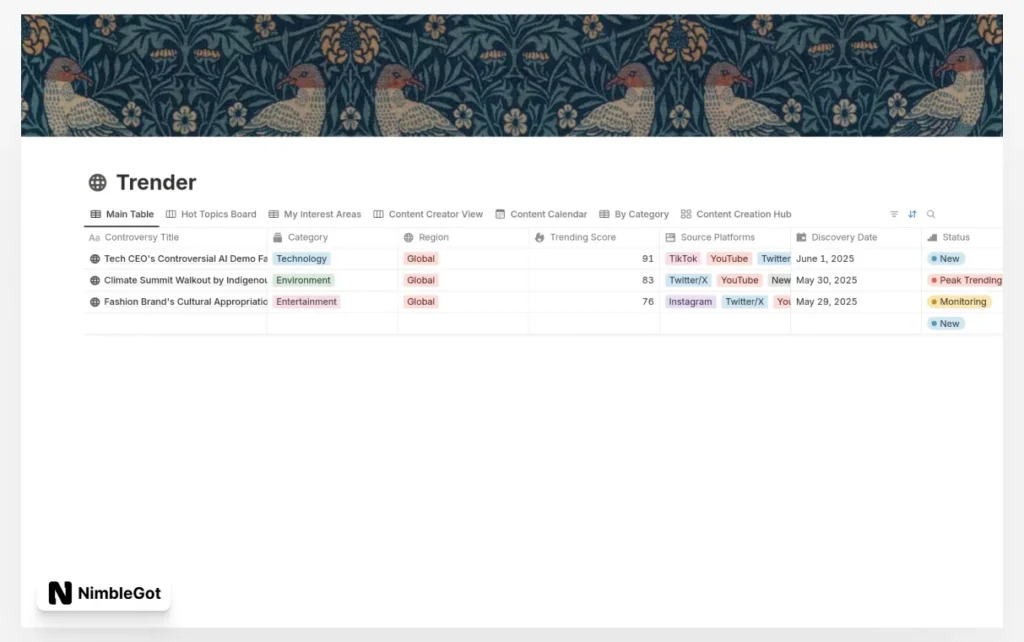Click Global region in Fashion Brand's row
This screenshot has height=642, width=1024.
point(421,302)
